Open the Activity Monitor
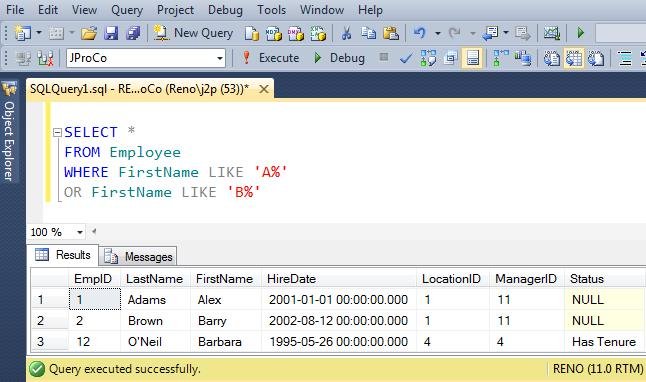 pos(552,33)
